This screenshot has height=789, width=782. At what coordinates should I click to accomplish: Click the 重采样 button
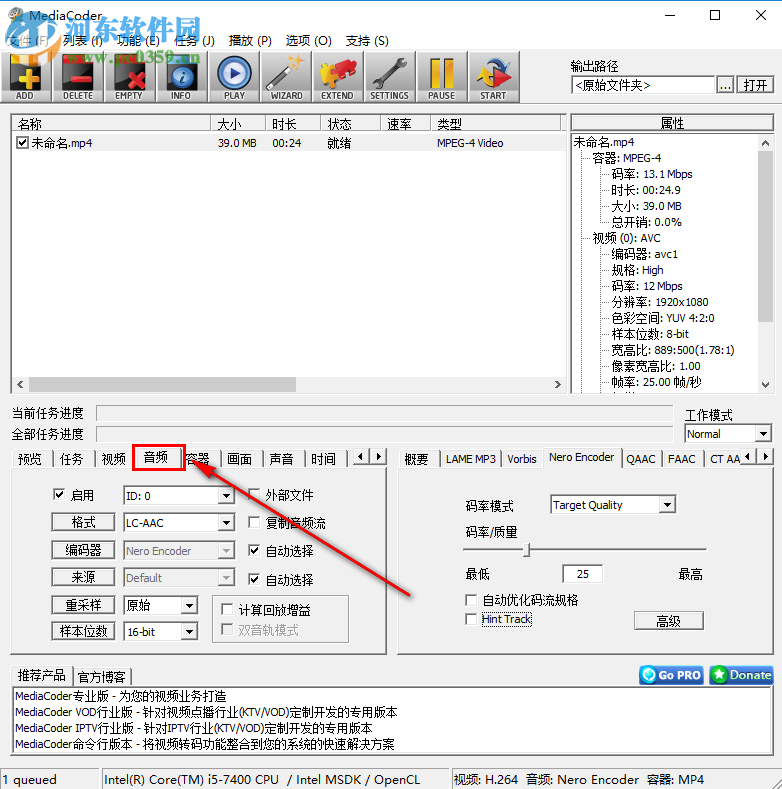(x=84, y=605)
